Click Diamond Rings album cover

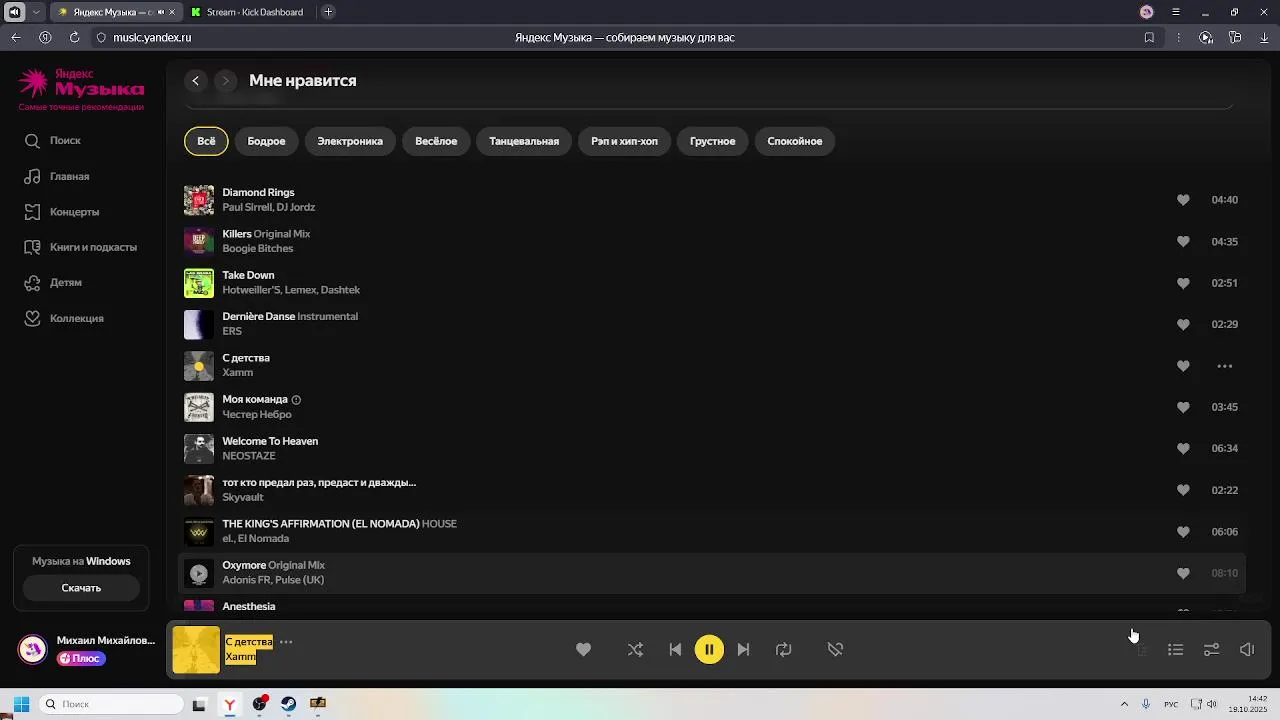[199, 200]
